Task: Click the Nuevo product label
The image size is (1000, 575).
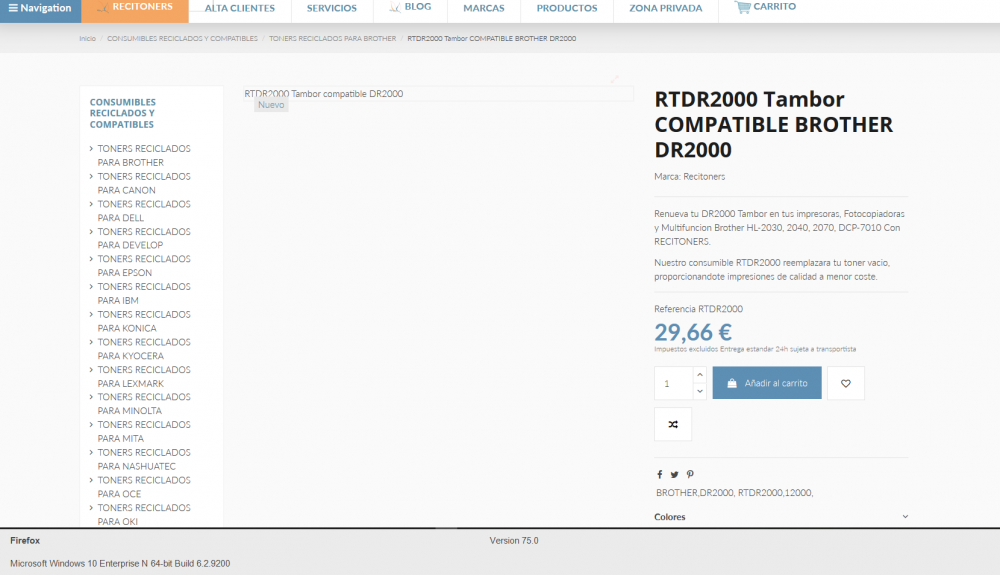Action: pyautogui.click(x=271, y=105)
